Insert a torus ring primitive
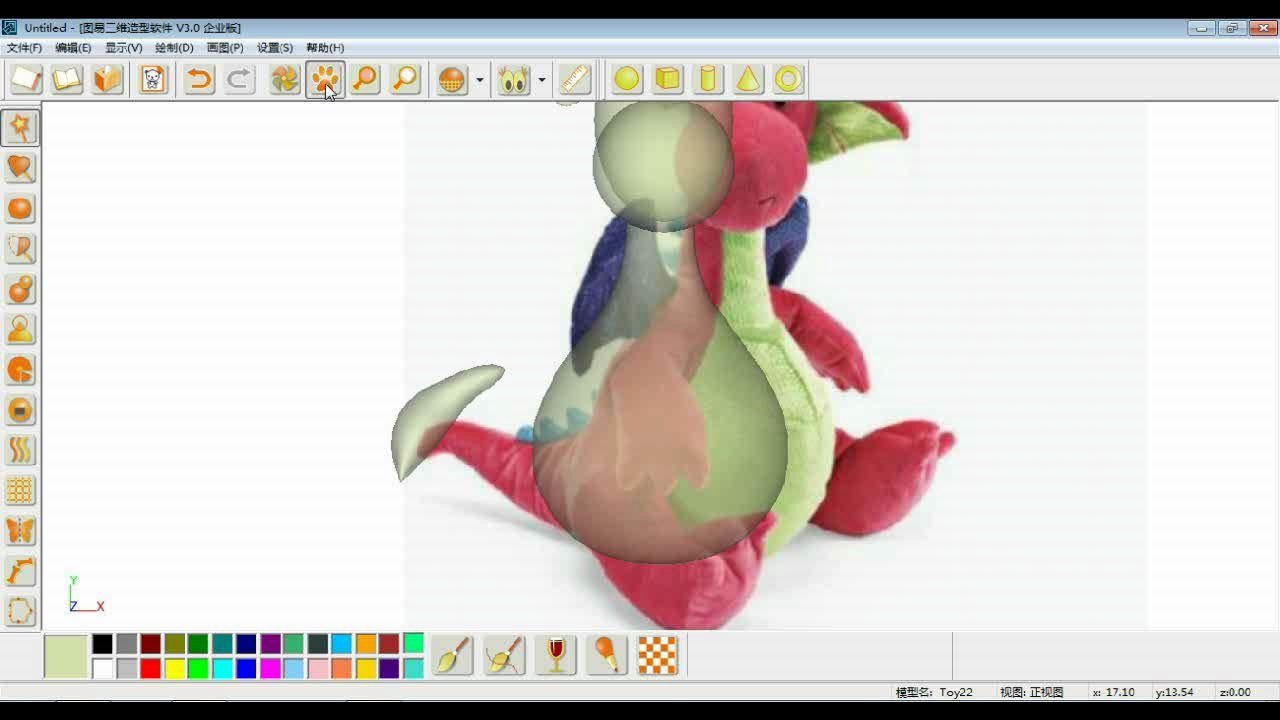The height and width of the screenshot is (720, 1280). [x=788, y=79]
